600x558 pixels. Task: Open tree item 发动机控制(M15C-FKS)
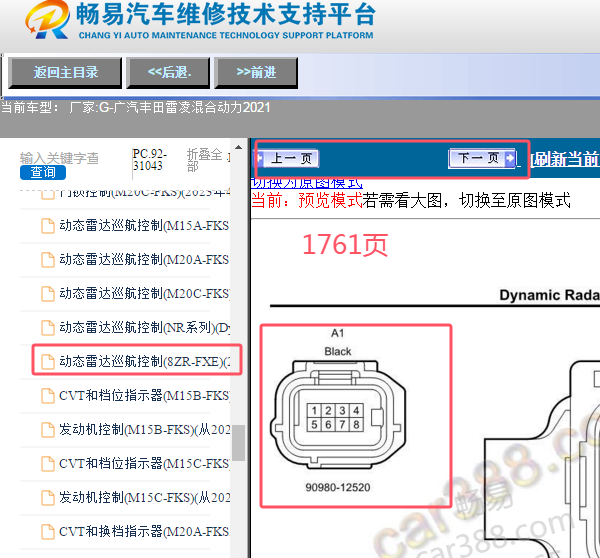144,498
